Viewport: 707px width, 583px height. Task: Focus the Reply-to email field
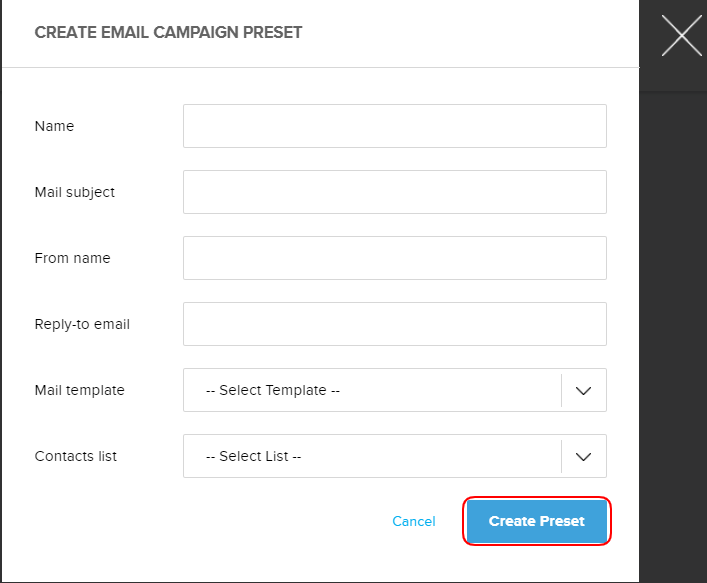(x=394, y=324)
